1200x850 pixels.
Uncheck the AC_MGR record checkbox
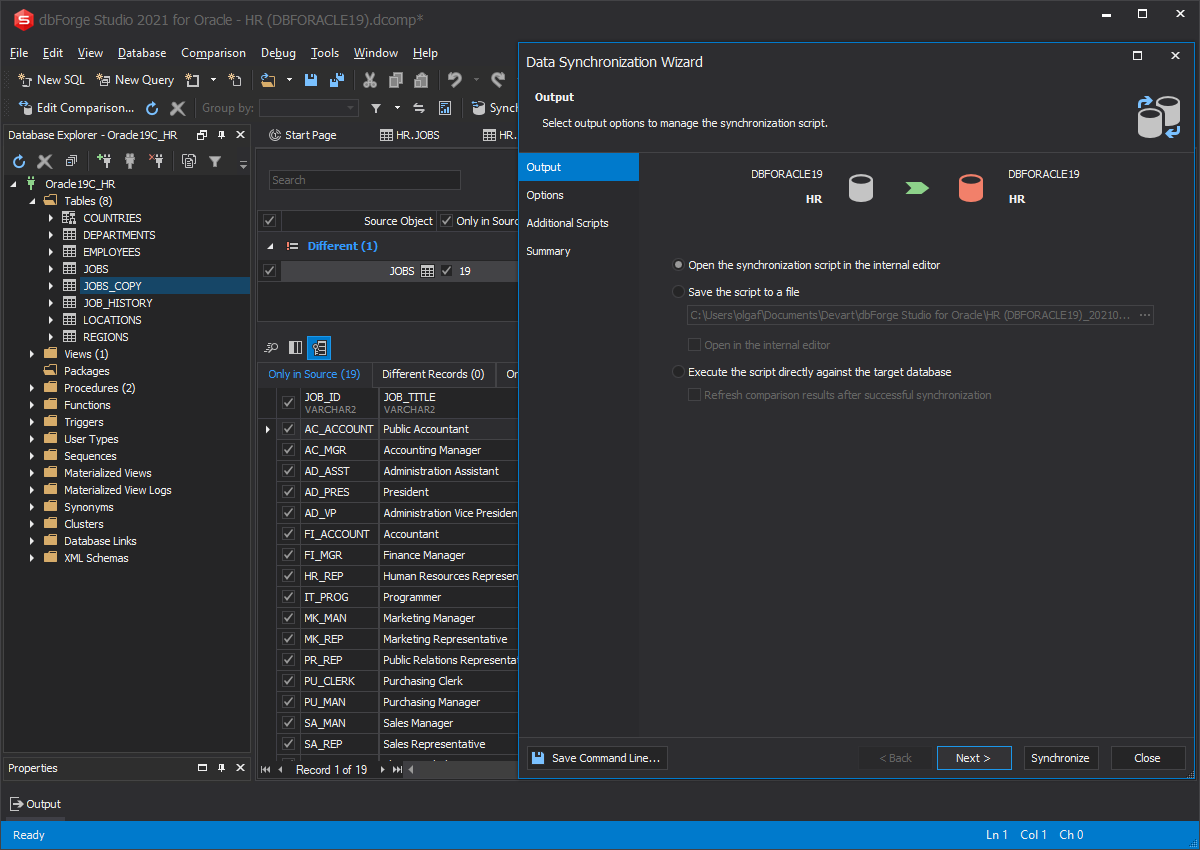(x=287, y=450)
